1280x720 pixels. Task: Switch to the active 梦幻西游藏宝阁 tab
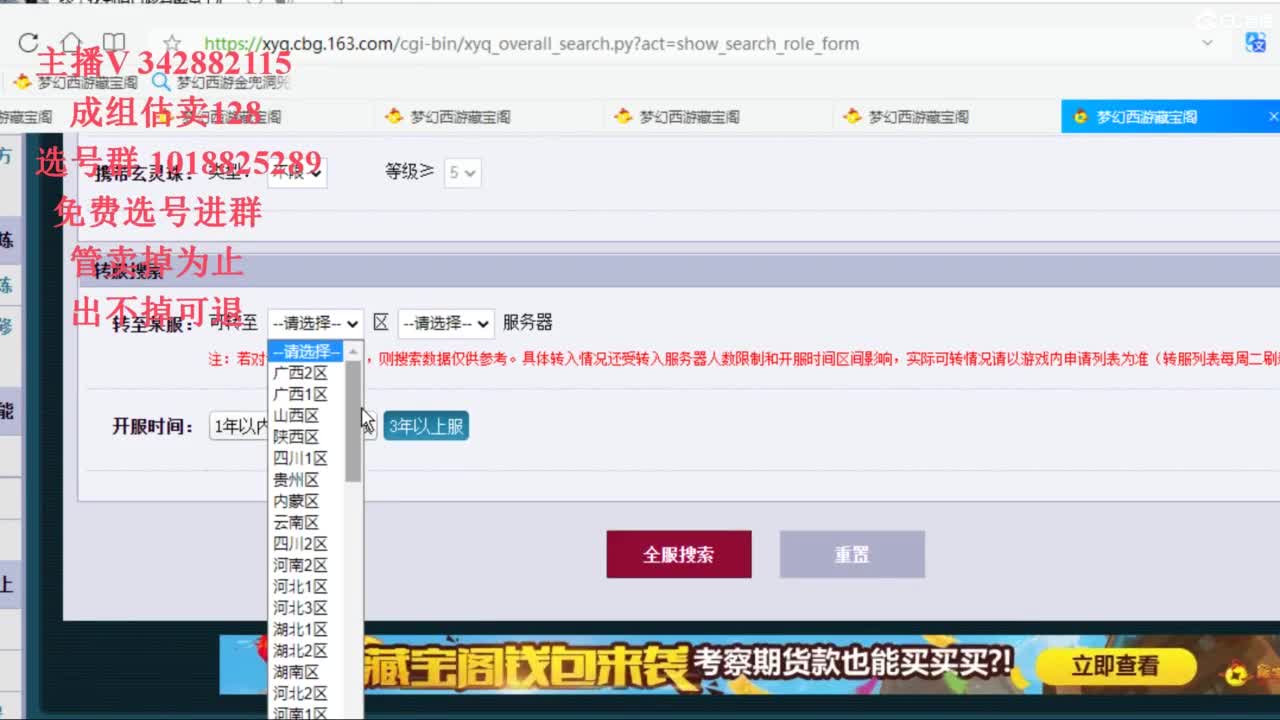pyautogui.click(x=1146, y=117)
